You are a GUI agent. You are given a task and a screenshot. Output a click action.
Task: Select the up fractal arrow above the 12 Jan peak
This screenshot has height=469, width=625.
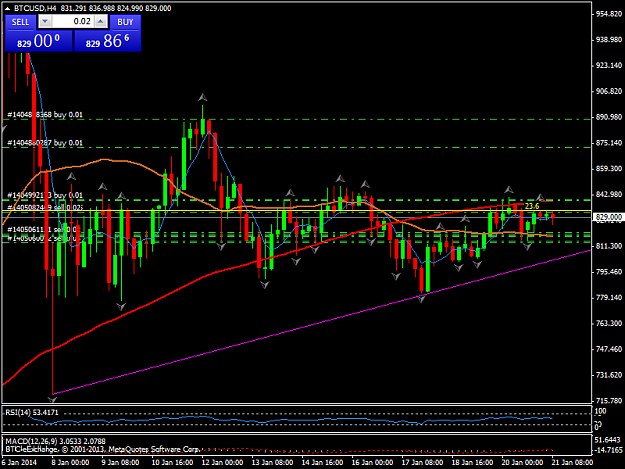coord(202,97)
